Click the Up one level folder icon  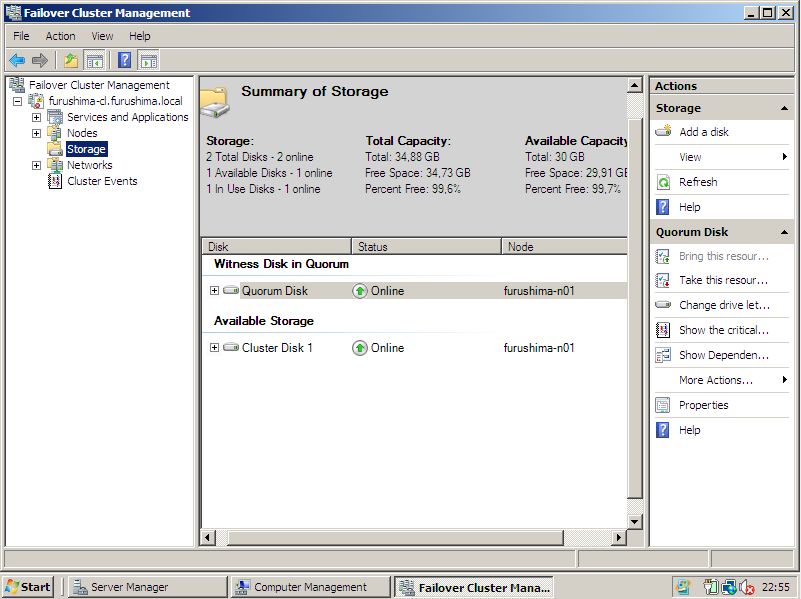[x=71, y=60]
